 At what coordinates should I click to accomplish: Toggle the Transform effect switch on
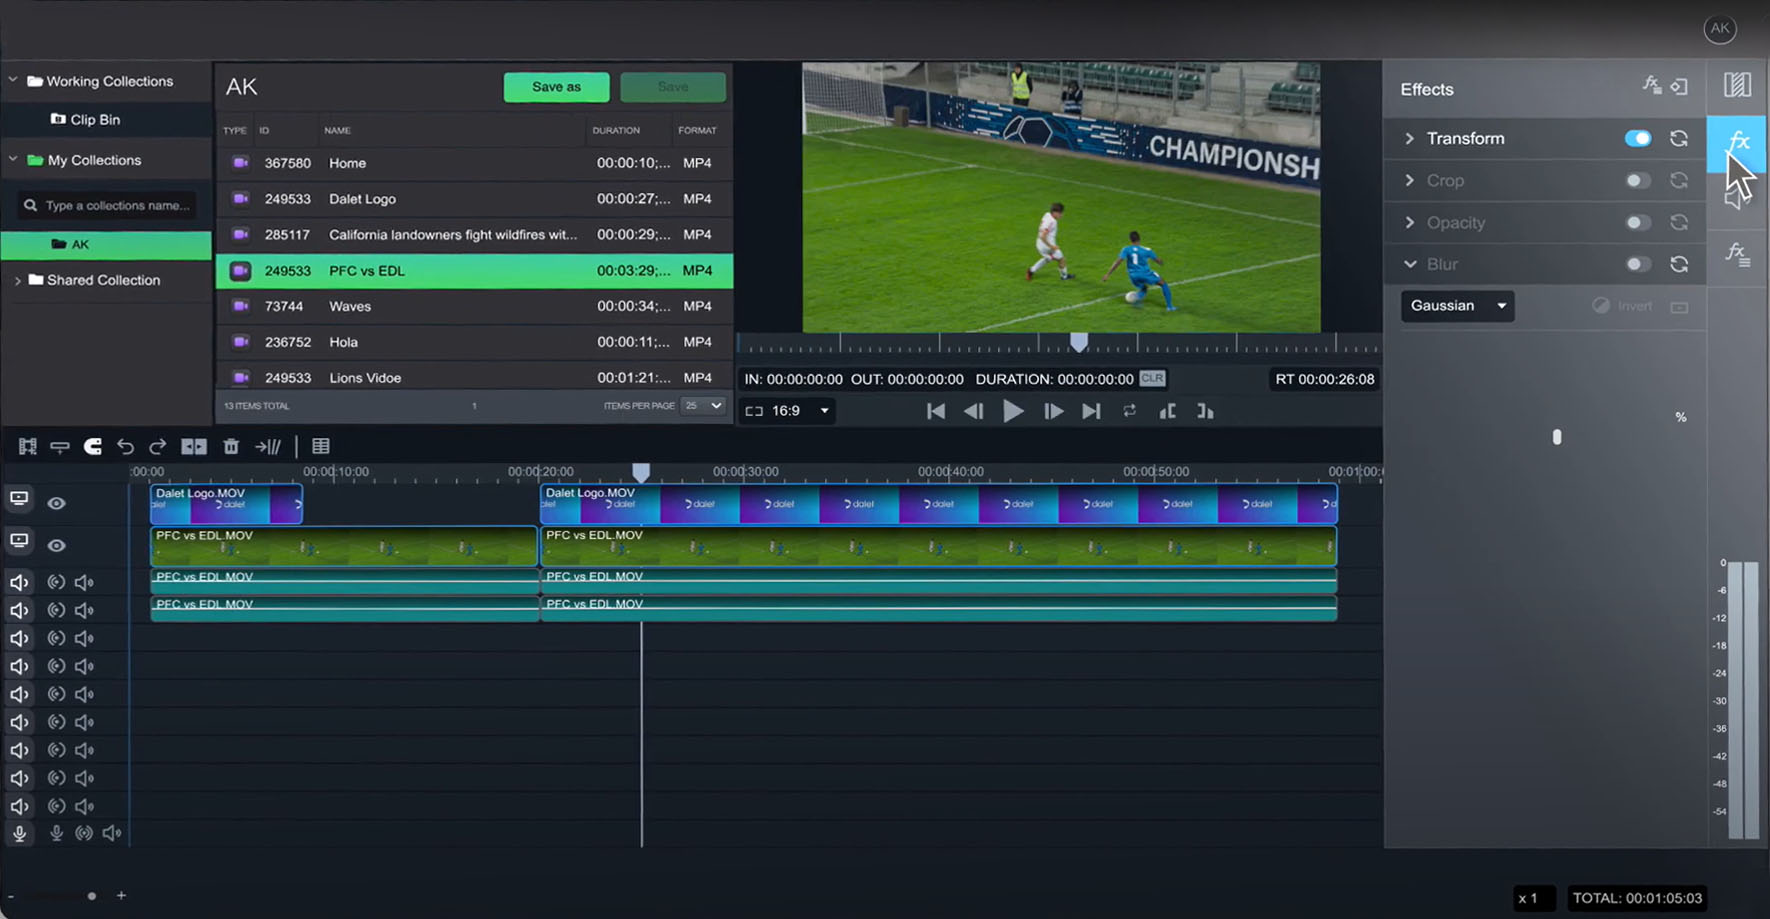tap(1637, 138)
